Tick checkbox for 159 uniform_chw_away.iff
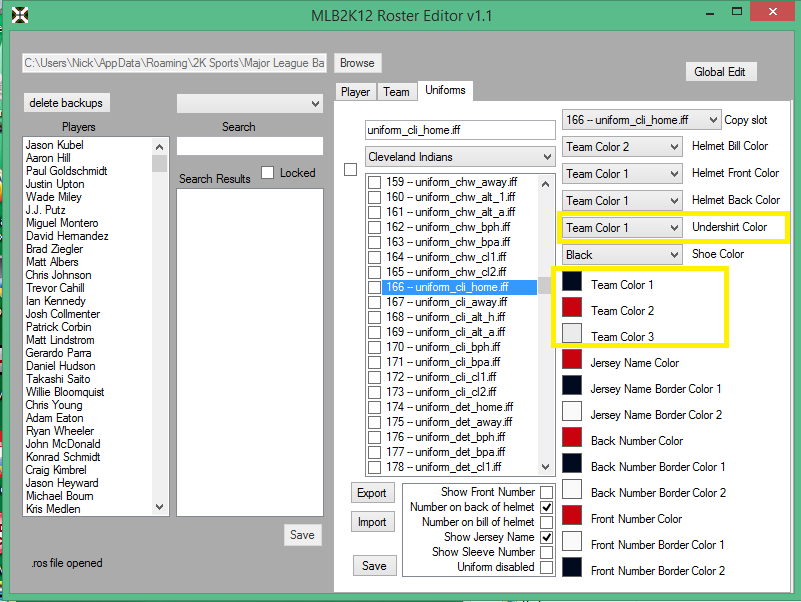The width and height of the screenshot is (801, 602). 374,182
